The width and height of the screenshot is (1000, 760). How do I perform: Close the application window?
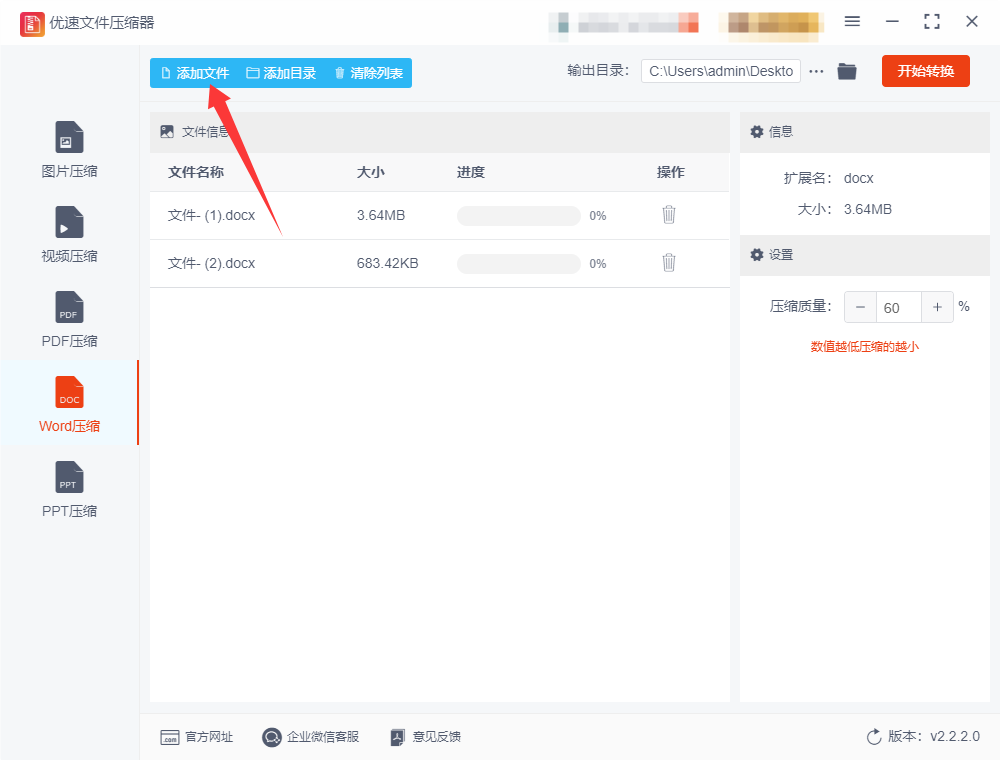[x=971, y=22]
